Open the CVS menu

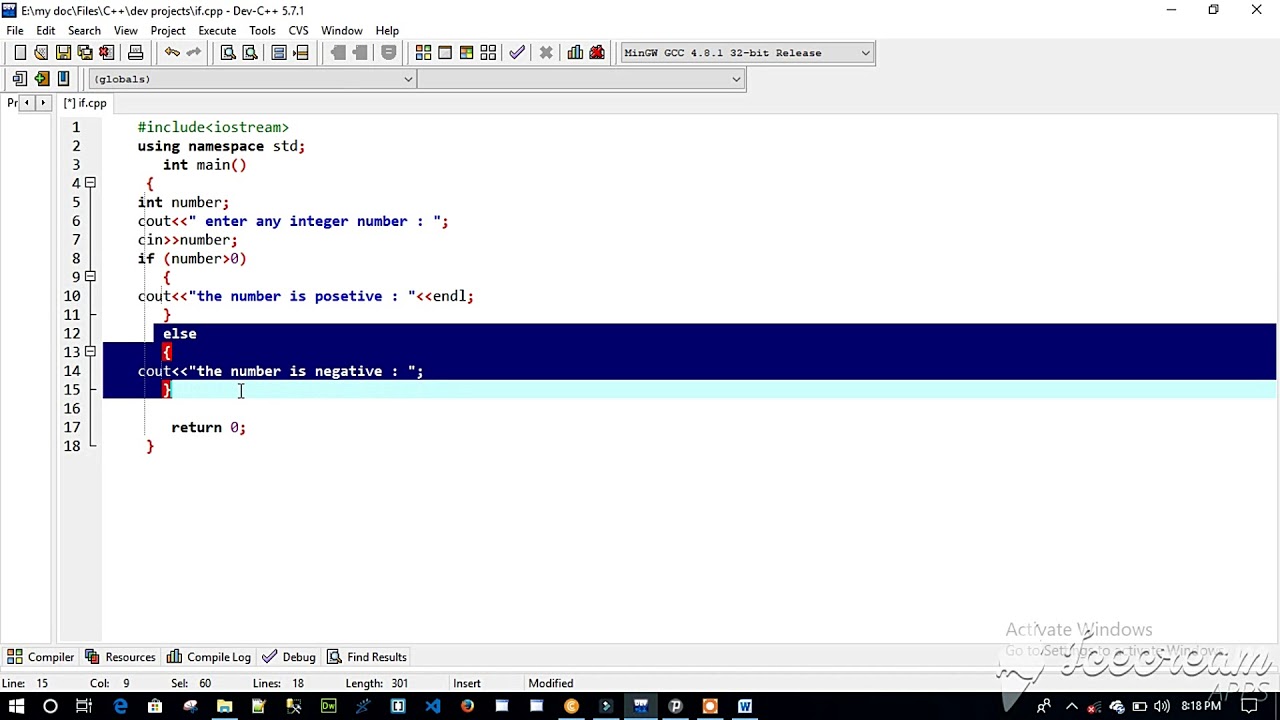click(x=298, y=31)
